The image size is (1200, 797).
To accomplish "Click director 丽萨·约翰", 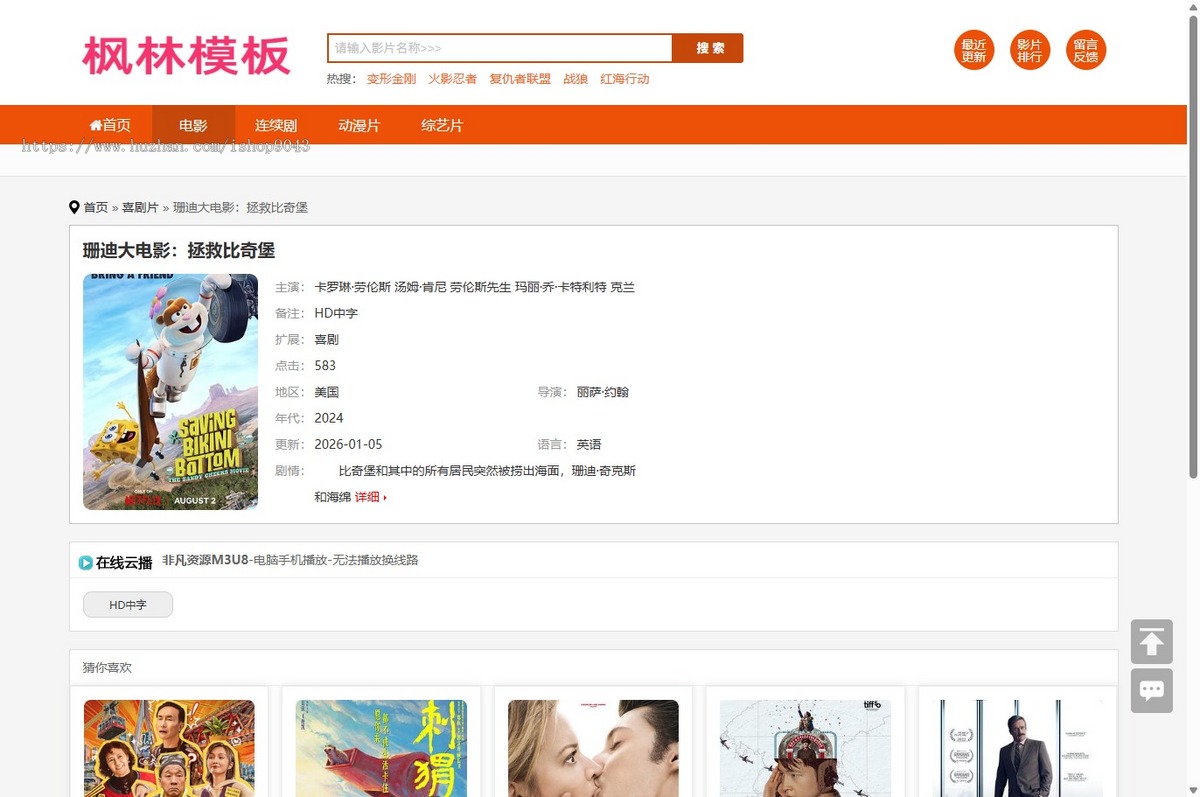I will [x=603, y=392].
